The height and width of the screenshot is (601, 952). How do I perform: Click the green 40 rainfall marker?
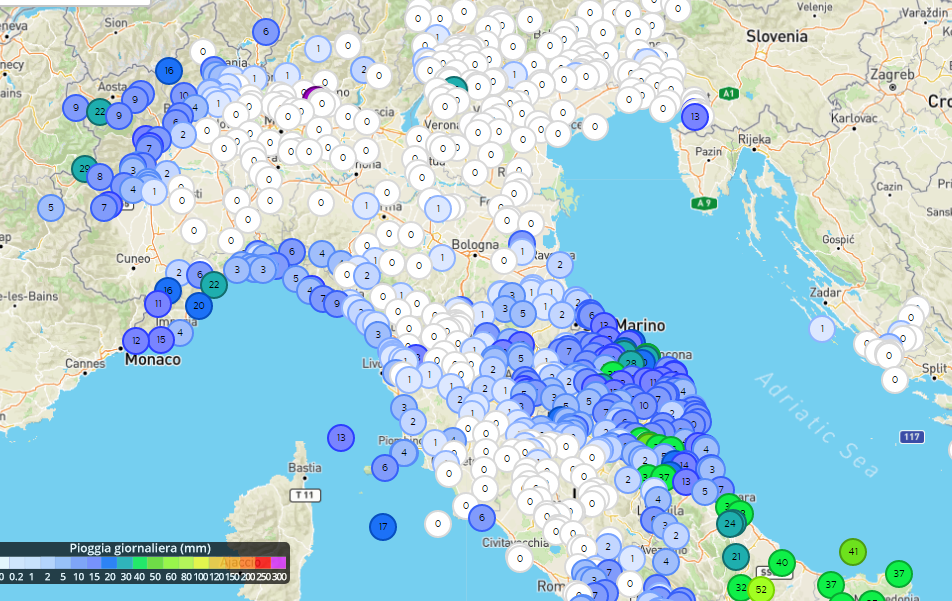click(782, 563)
